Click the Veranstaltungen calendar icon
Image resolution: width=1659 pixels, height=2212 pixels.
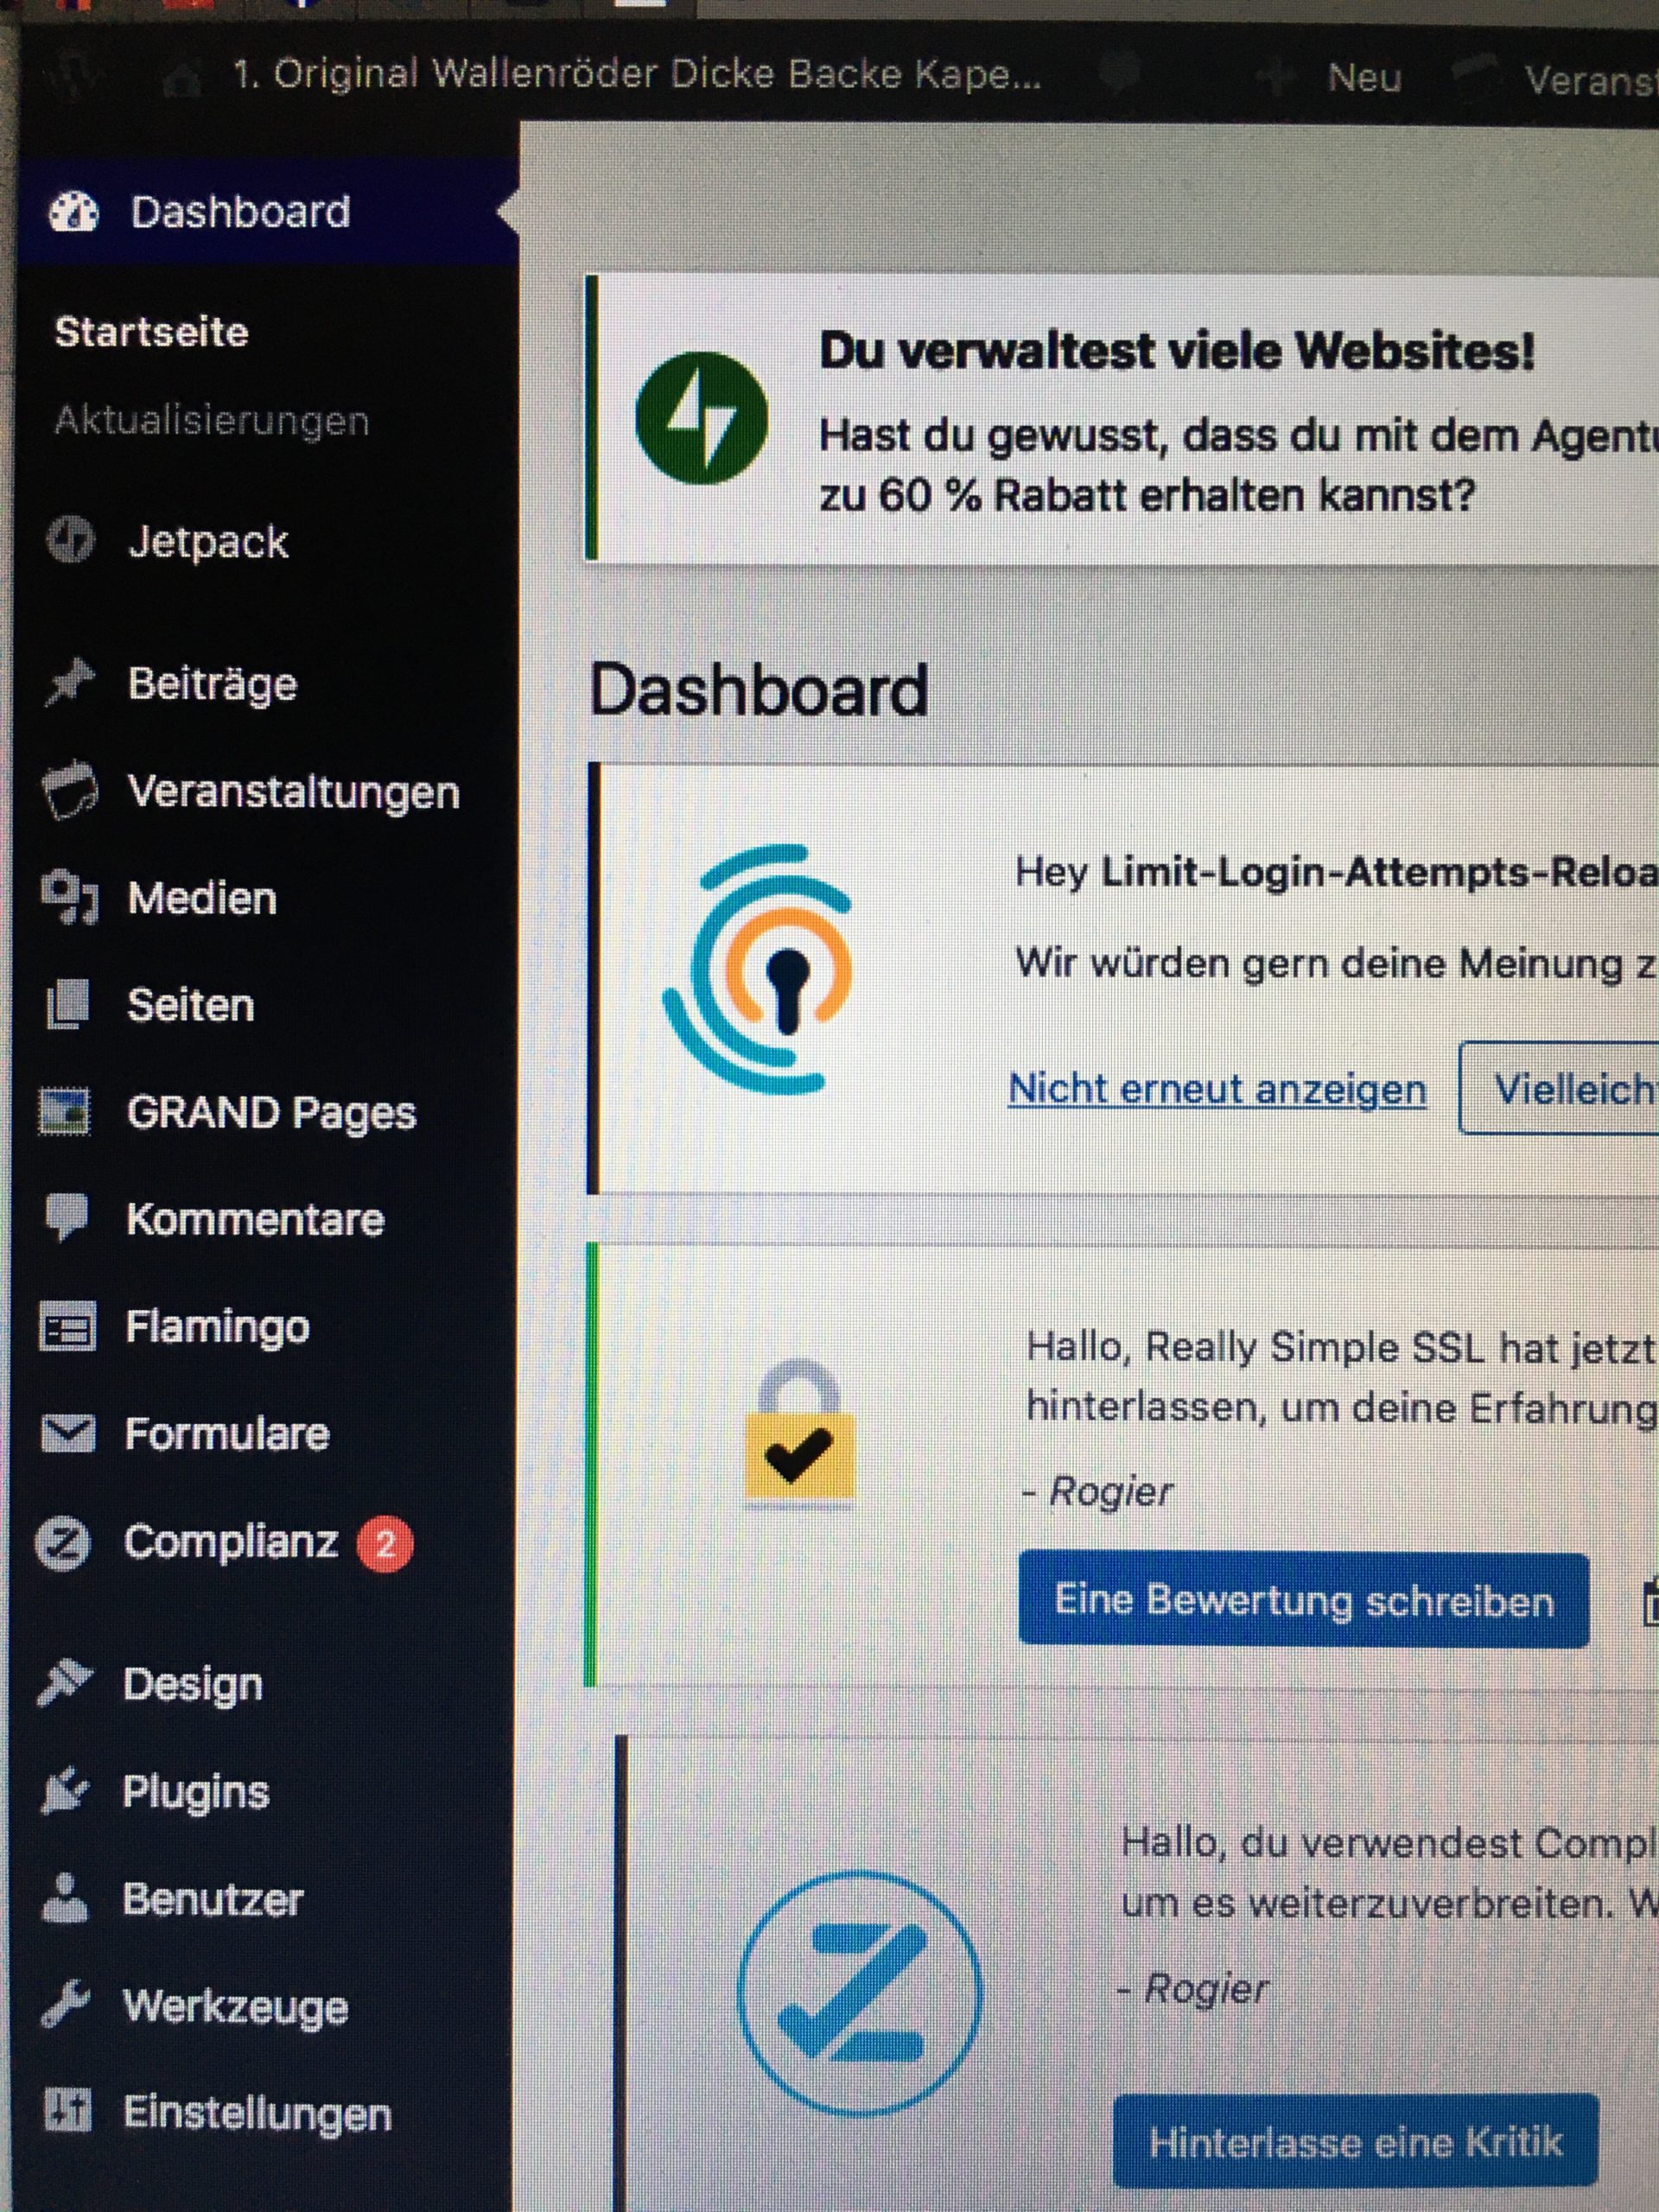tap(70, 790)
